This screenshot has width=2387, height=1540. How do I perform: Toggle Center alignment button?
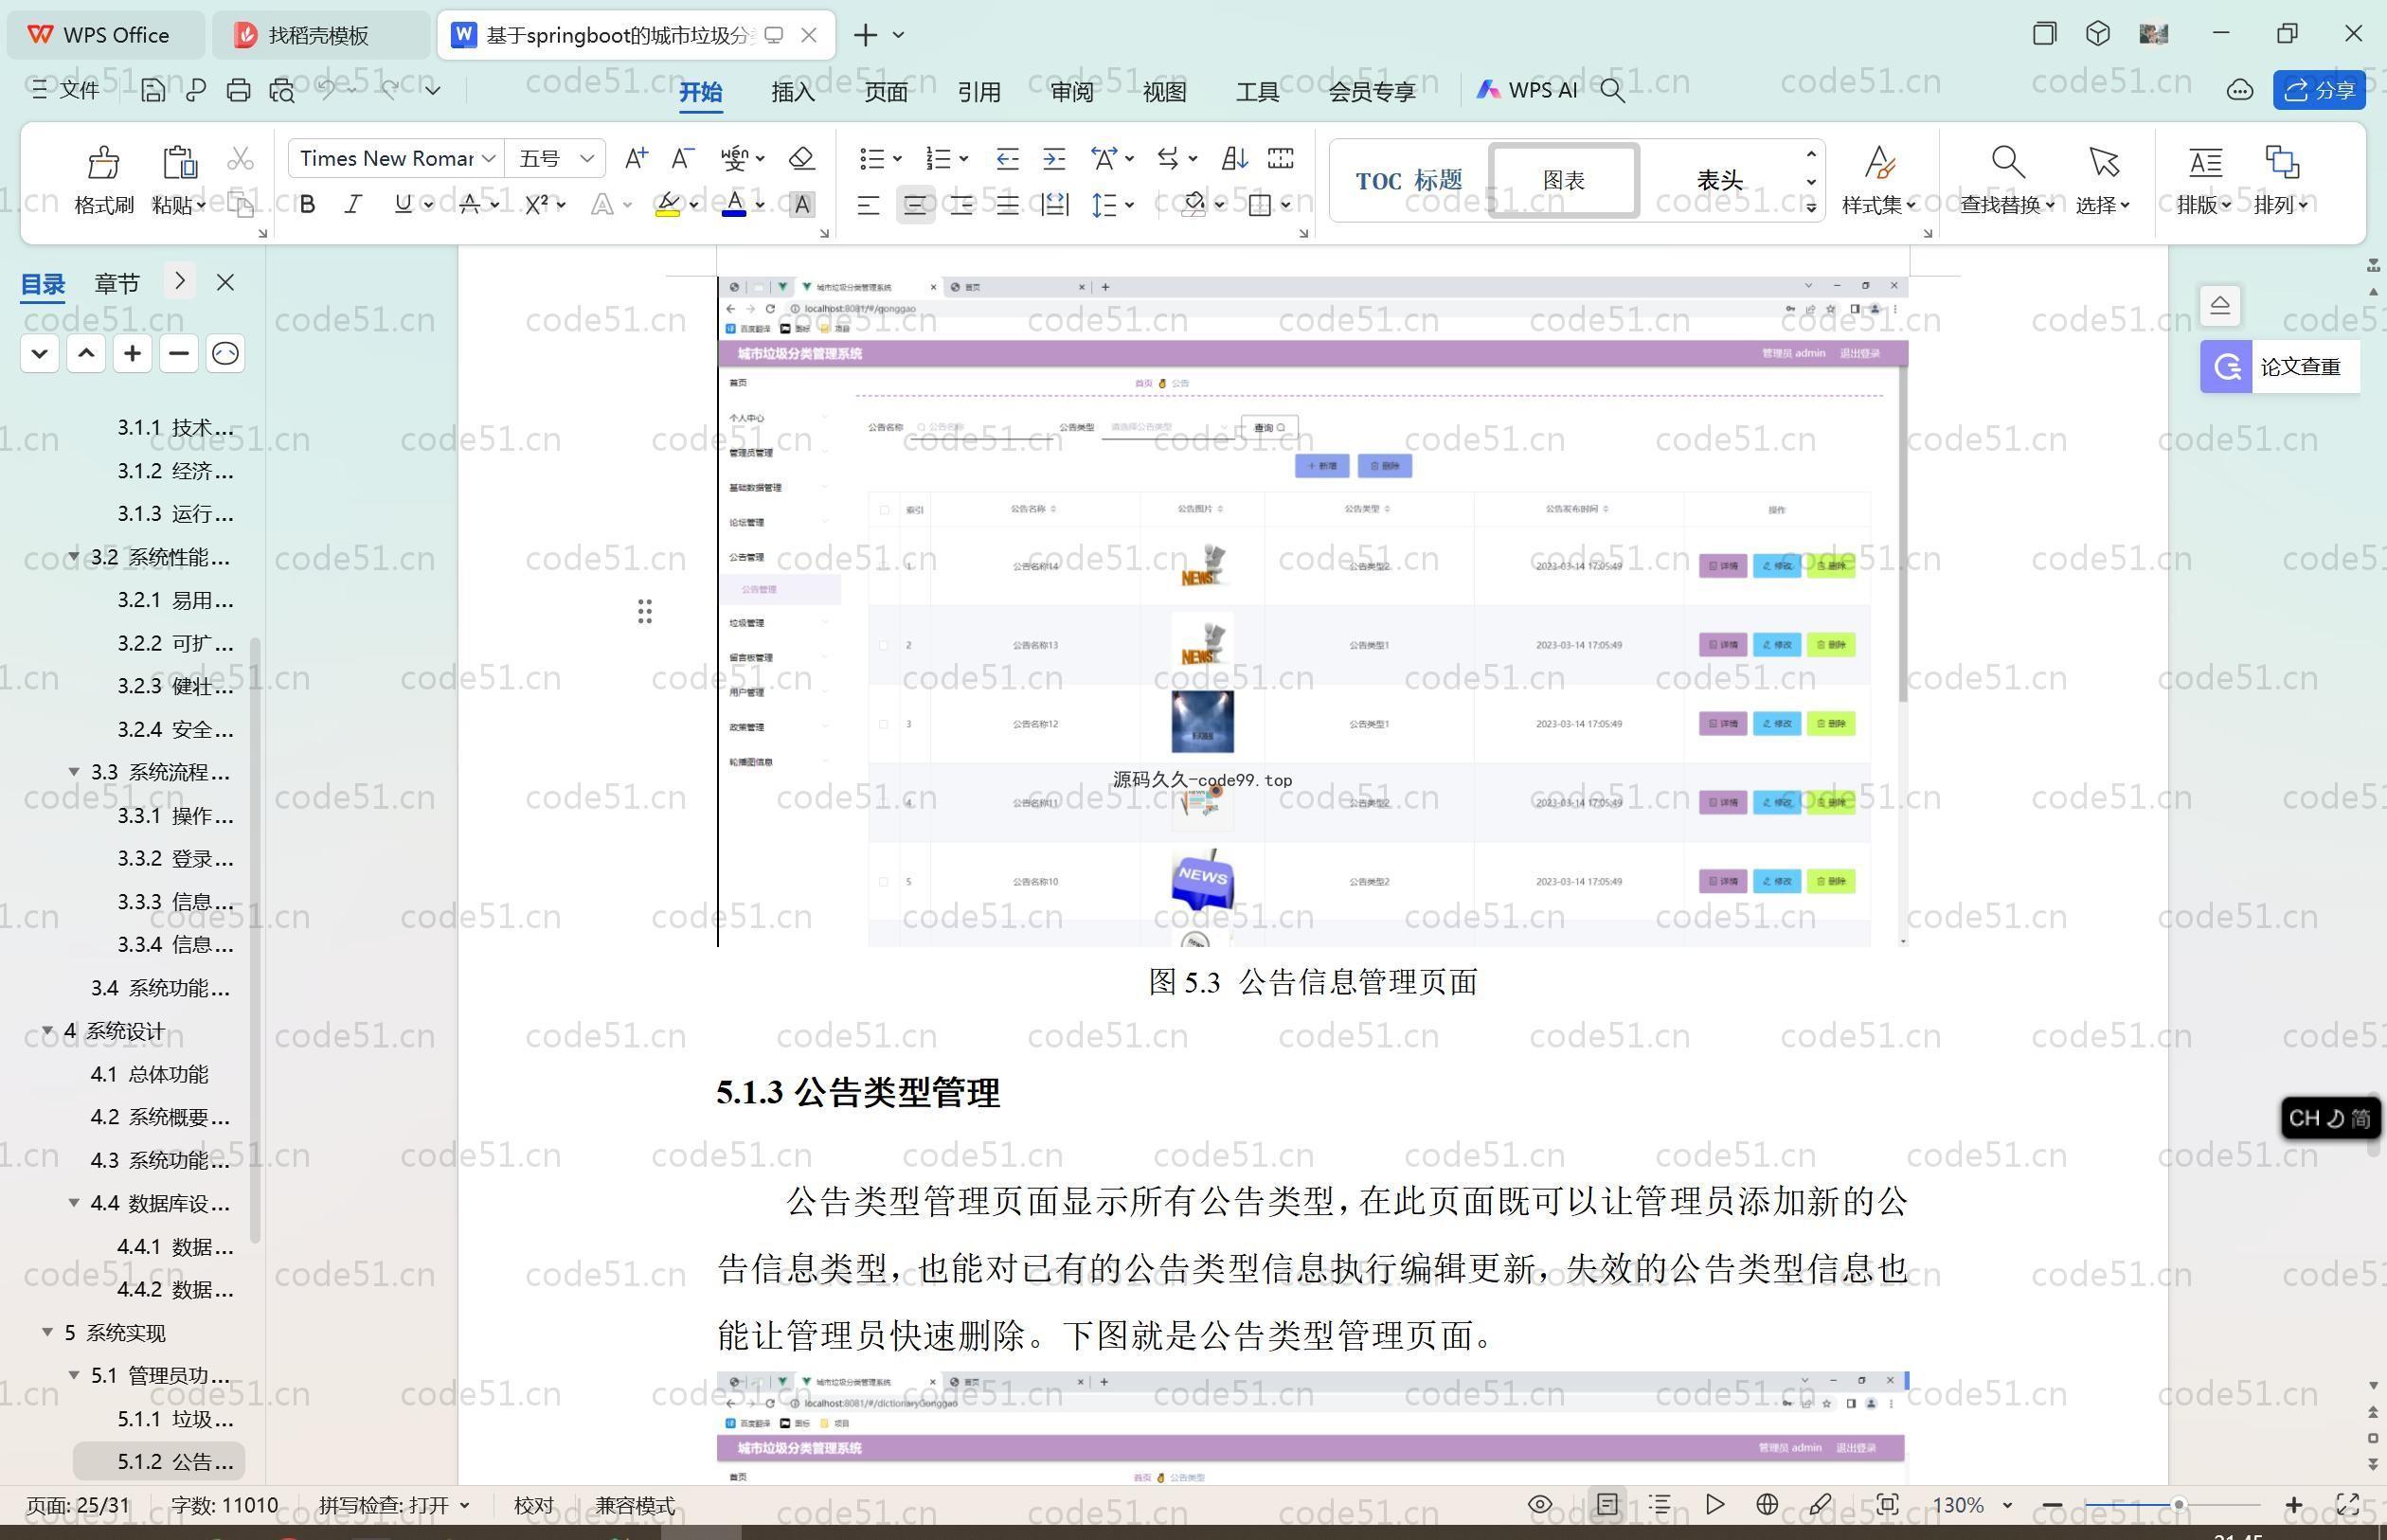[915, 205]
